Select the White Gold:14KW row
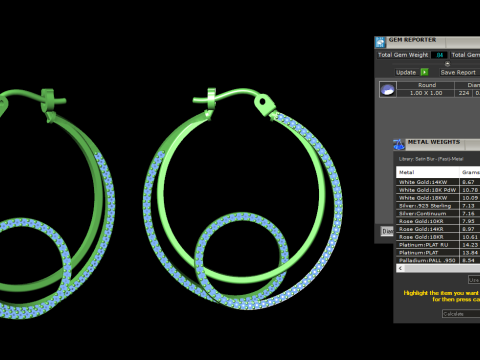 (438, 182)
